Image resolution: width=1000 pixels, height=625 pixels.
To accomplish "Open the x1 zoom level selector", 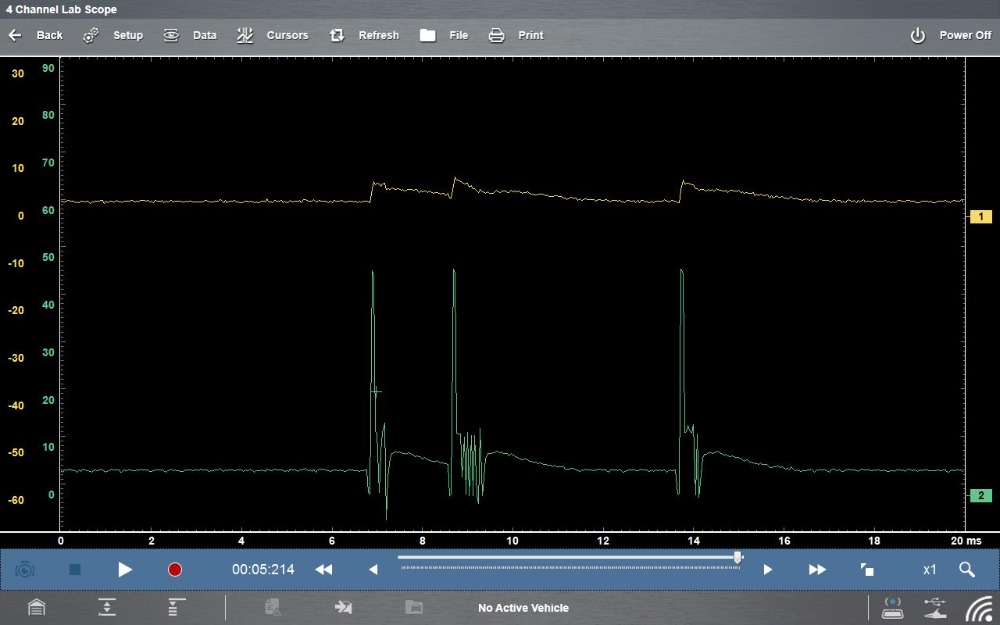I will (x=929, y=569).
